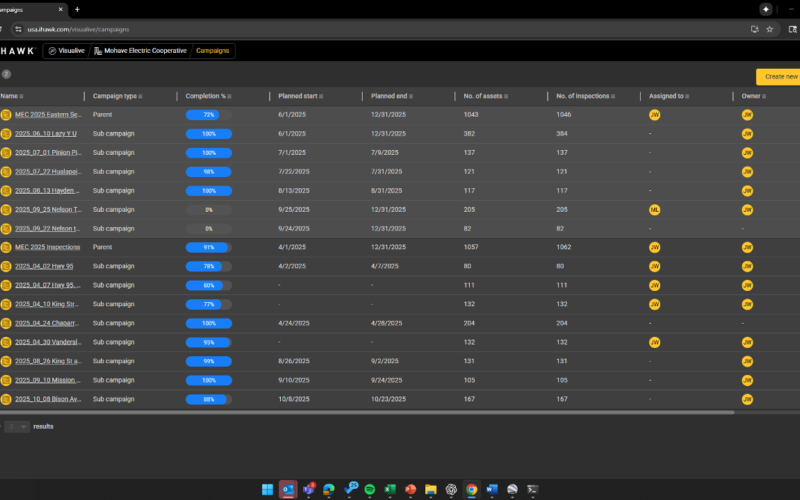The image size is (800, 500).
Task: Open the Visualive breadcrumb selector
Action: [x=67, y=50]
